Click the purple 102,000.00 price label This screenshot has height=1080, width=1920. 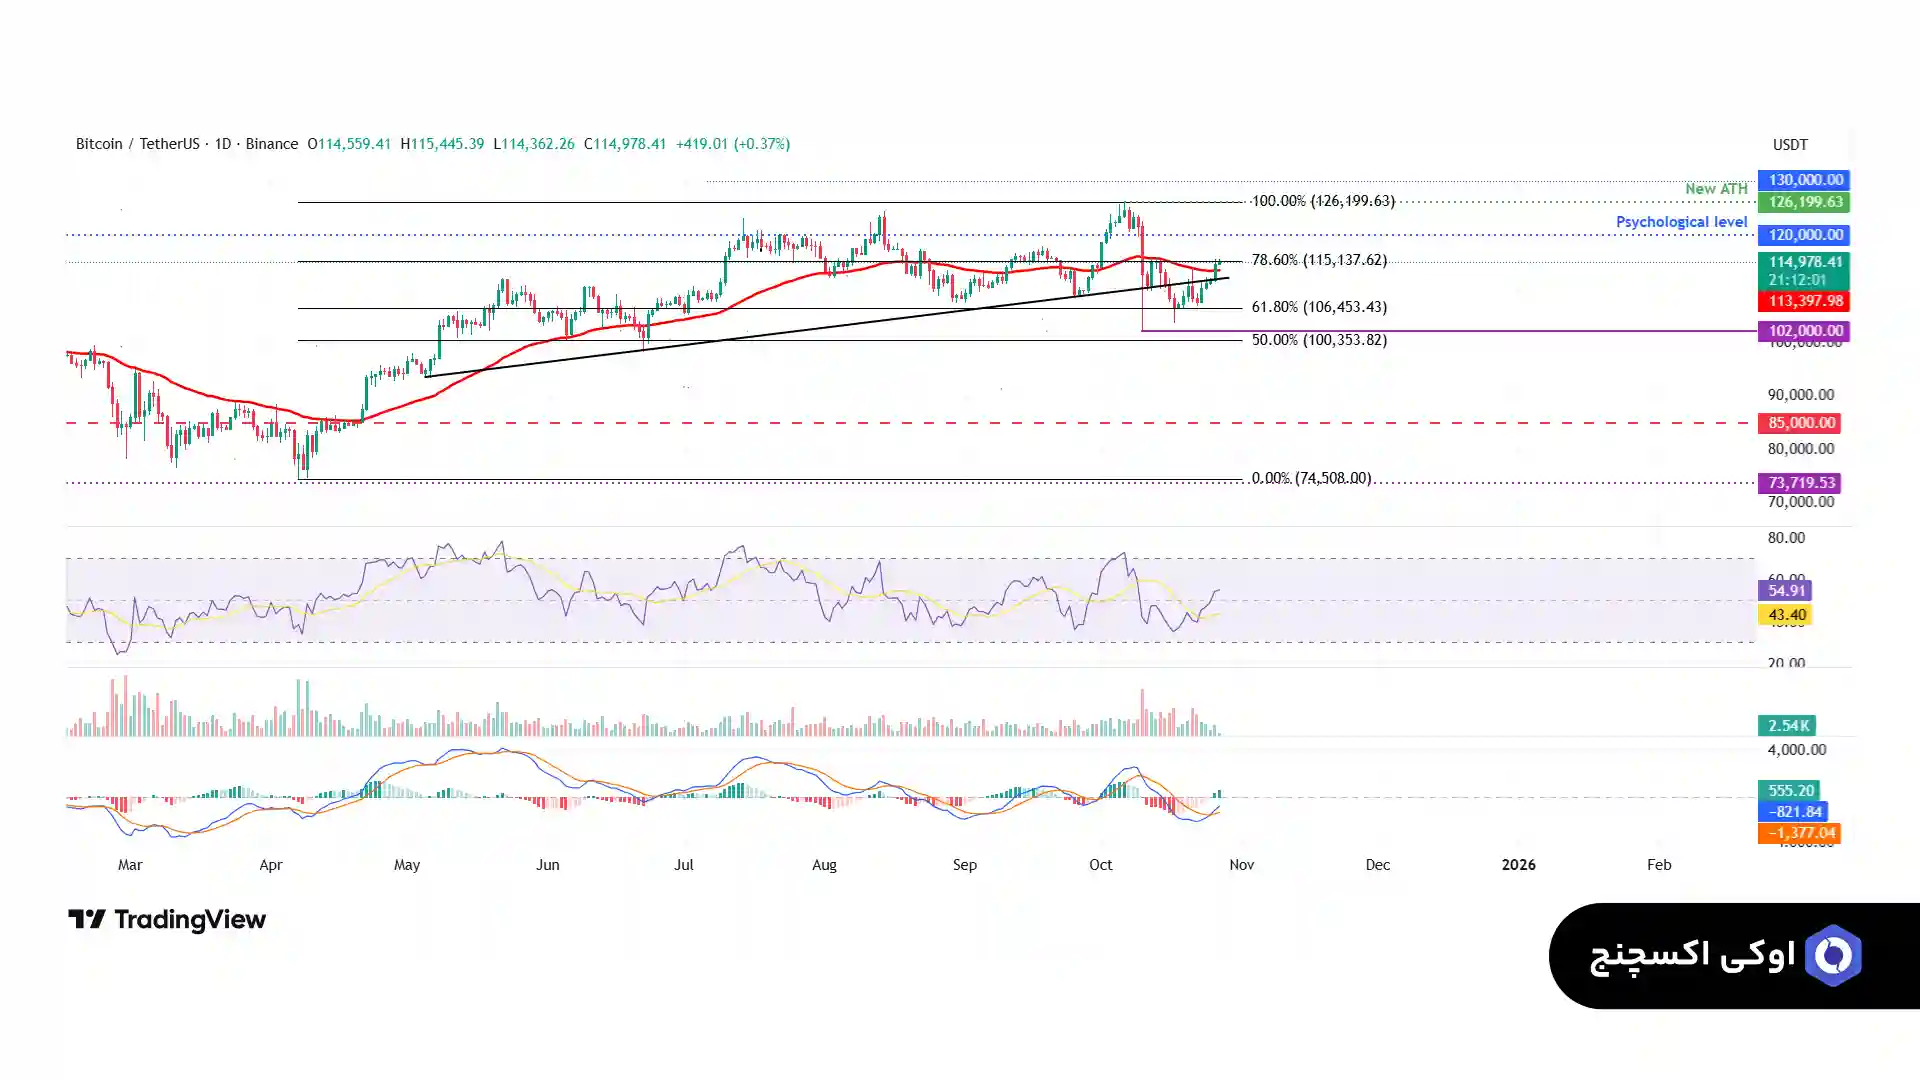coord(1804,331)
